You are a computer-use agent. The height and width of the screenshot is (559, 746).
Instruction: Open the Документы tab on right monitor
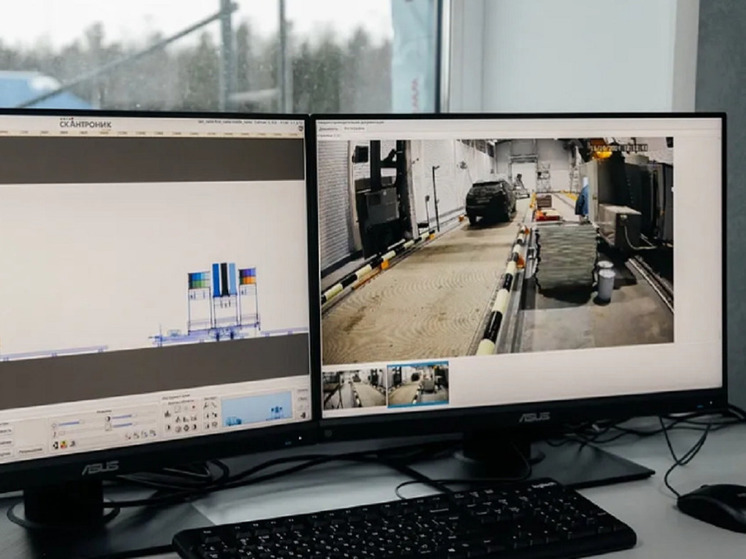click(328, 128)
